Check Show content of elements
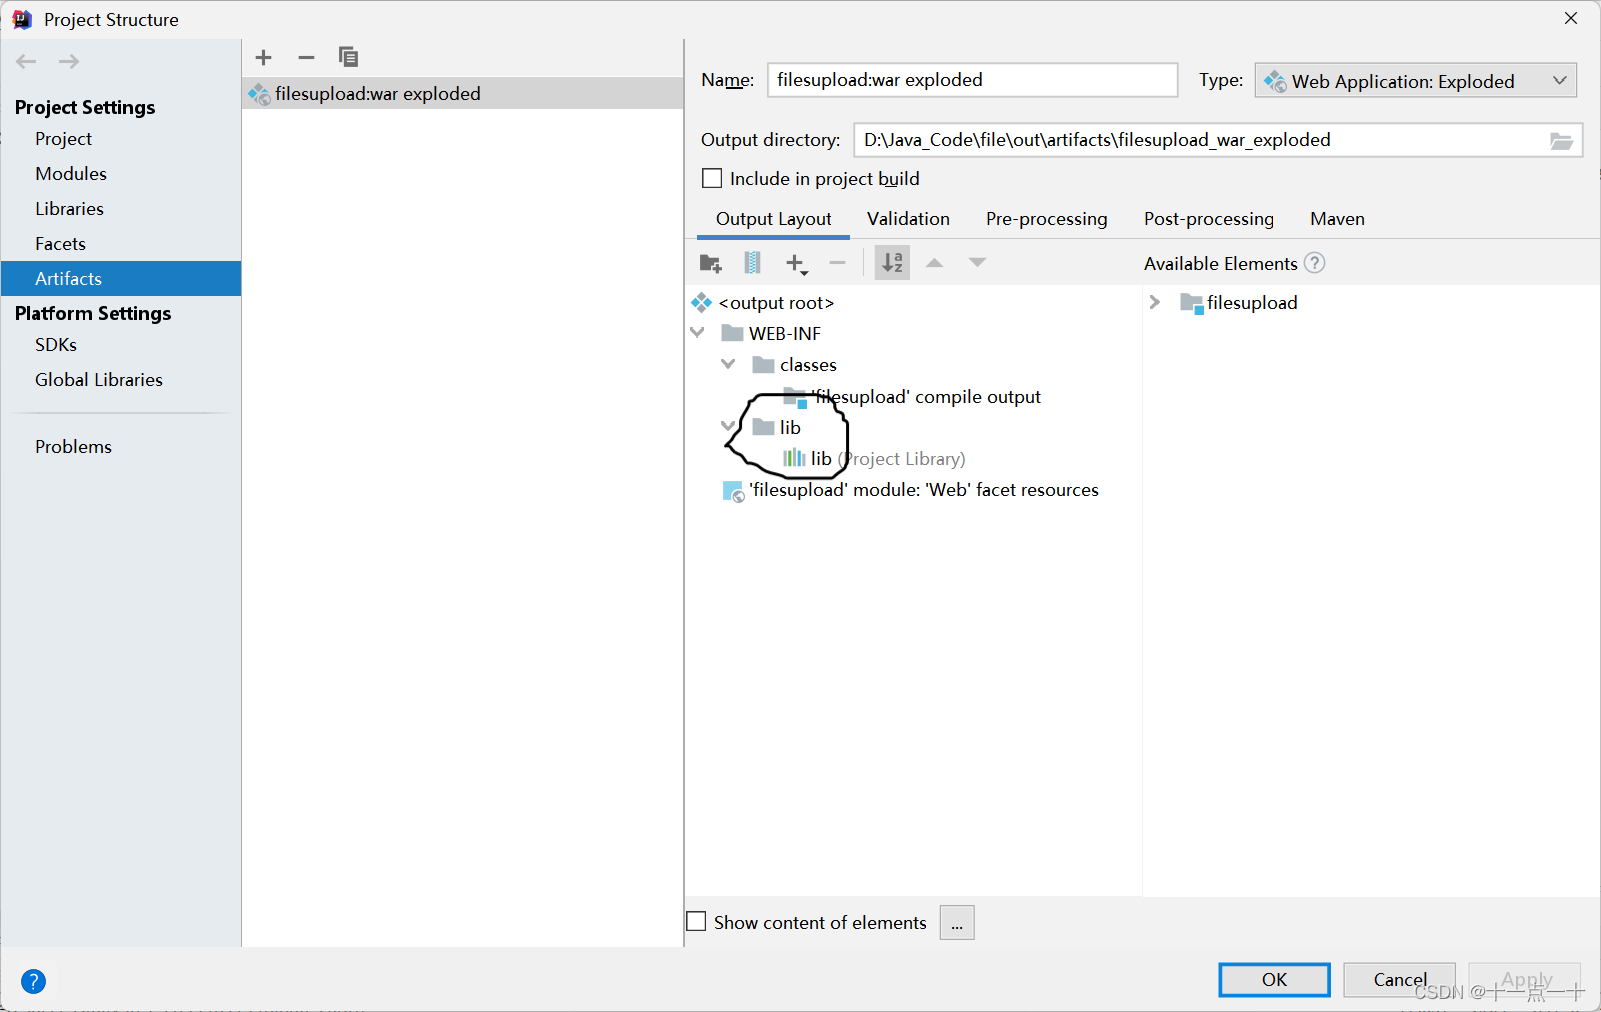 point(696,921)
